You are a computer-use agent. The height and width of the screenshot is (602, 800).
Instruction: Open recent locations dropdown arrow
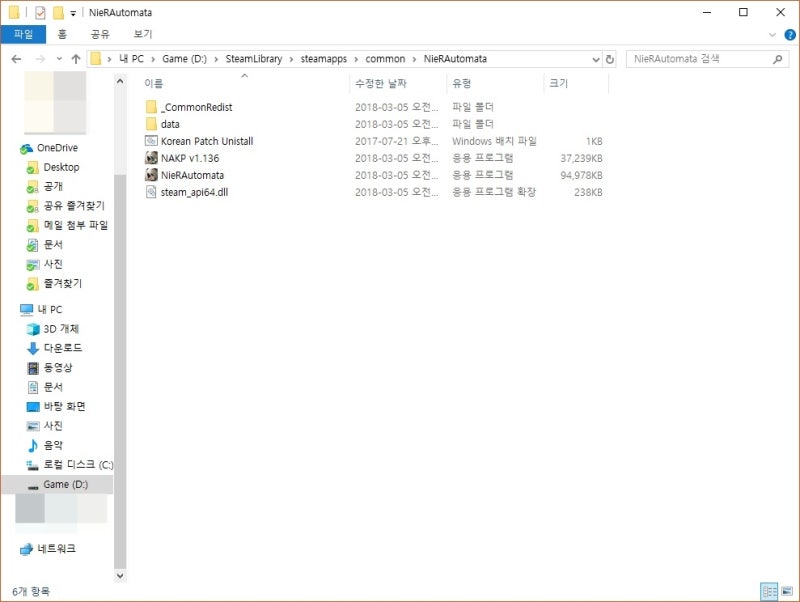tap(59, 59)
